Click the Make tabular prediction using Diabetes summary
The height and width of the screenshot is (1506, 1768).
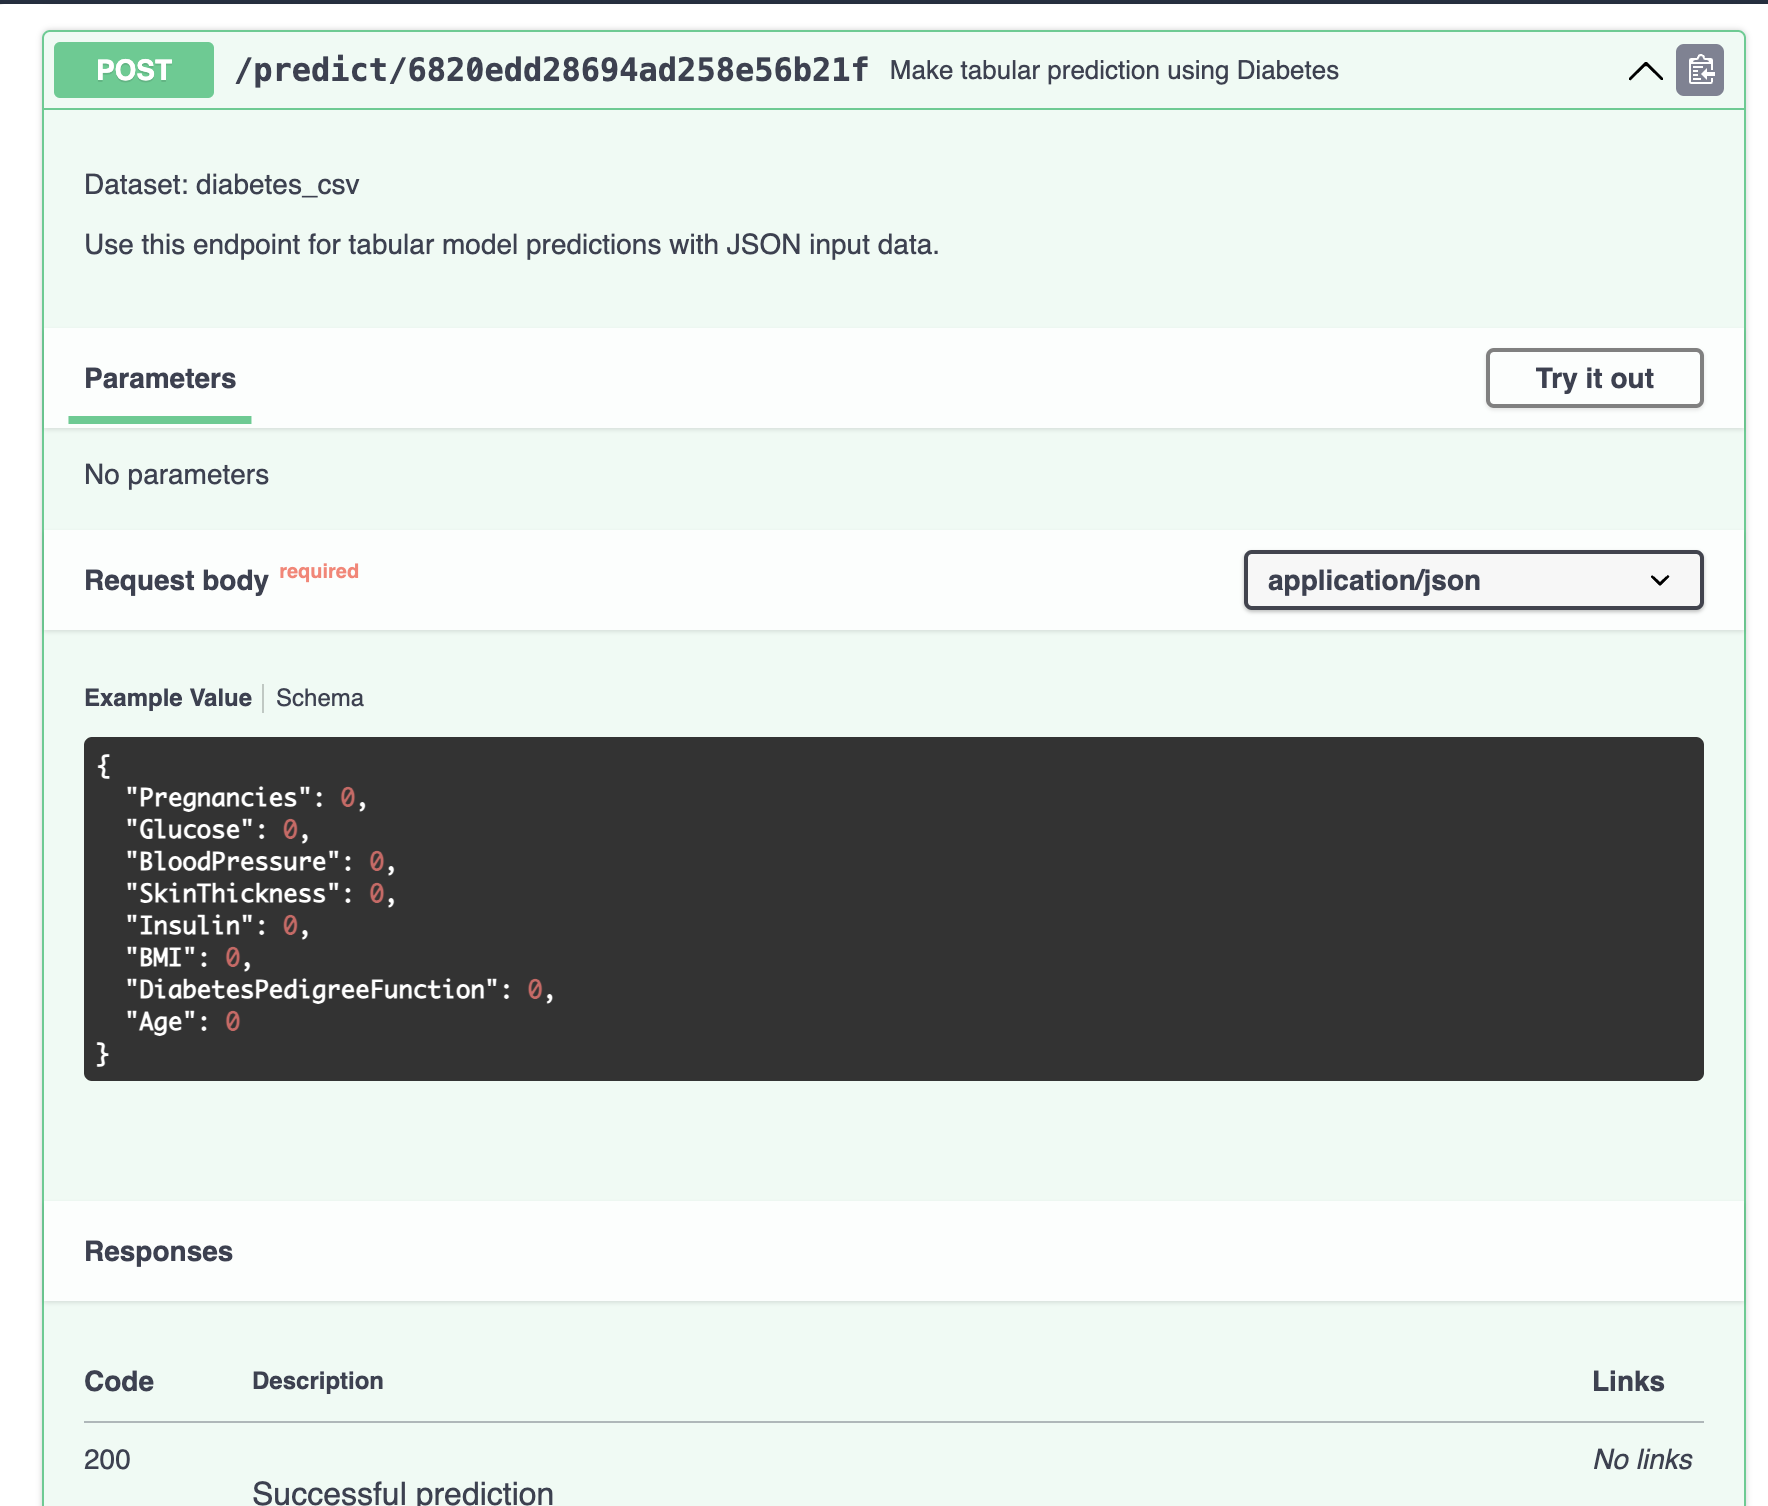tap(1113, 70)
